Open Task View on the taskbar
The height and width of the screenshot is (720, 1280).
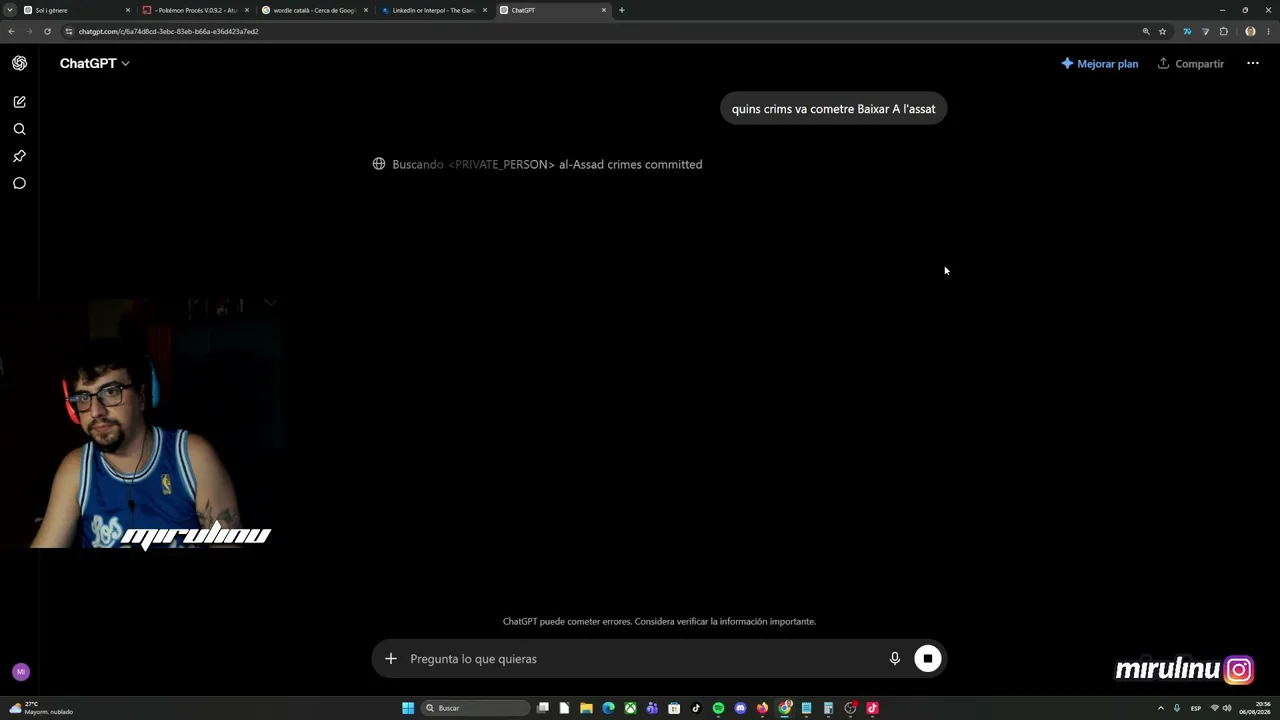[x=543, y=708]
